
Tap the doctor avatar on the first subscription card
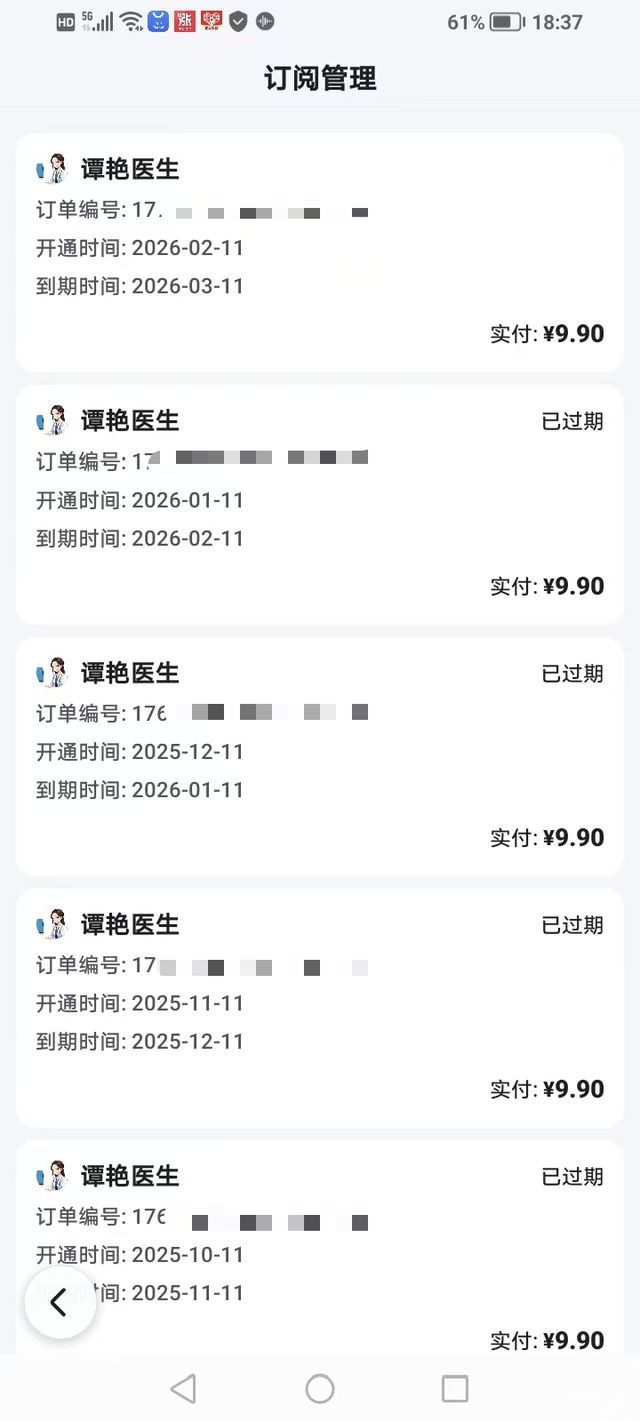pyautogui.click(x=47, y=168)
